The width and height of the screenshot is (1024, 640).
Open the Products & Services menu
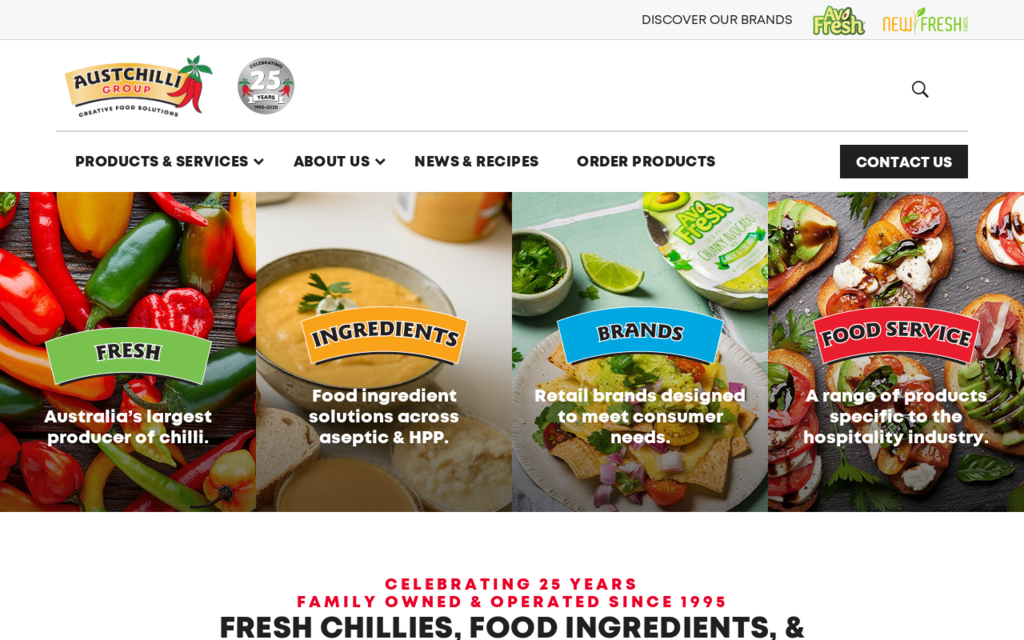click(x=161, y=161)
